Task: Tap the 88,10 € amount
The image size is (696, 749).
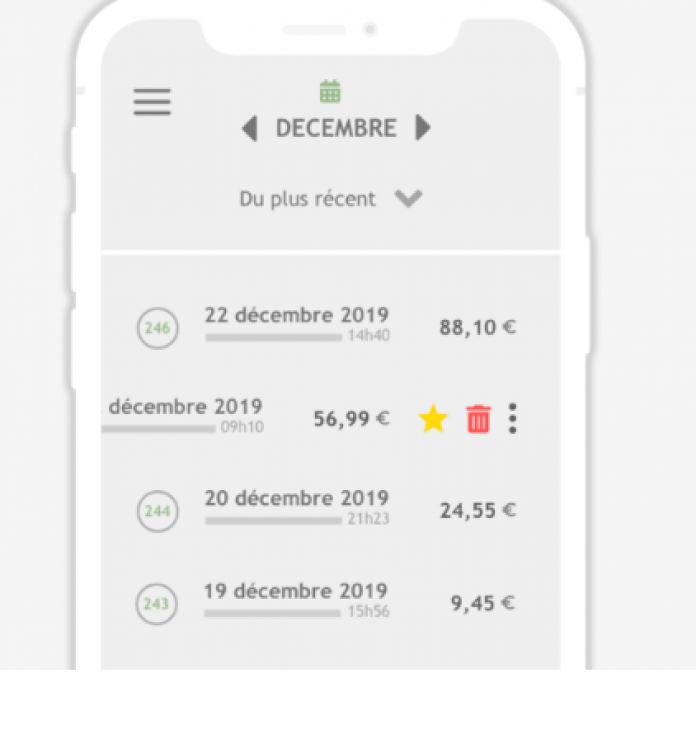Action: 477,328
